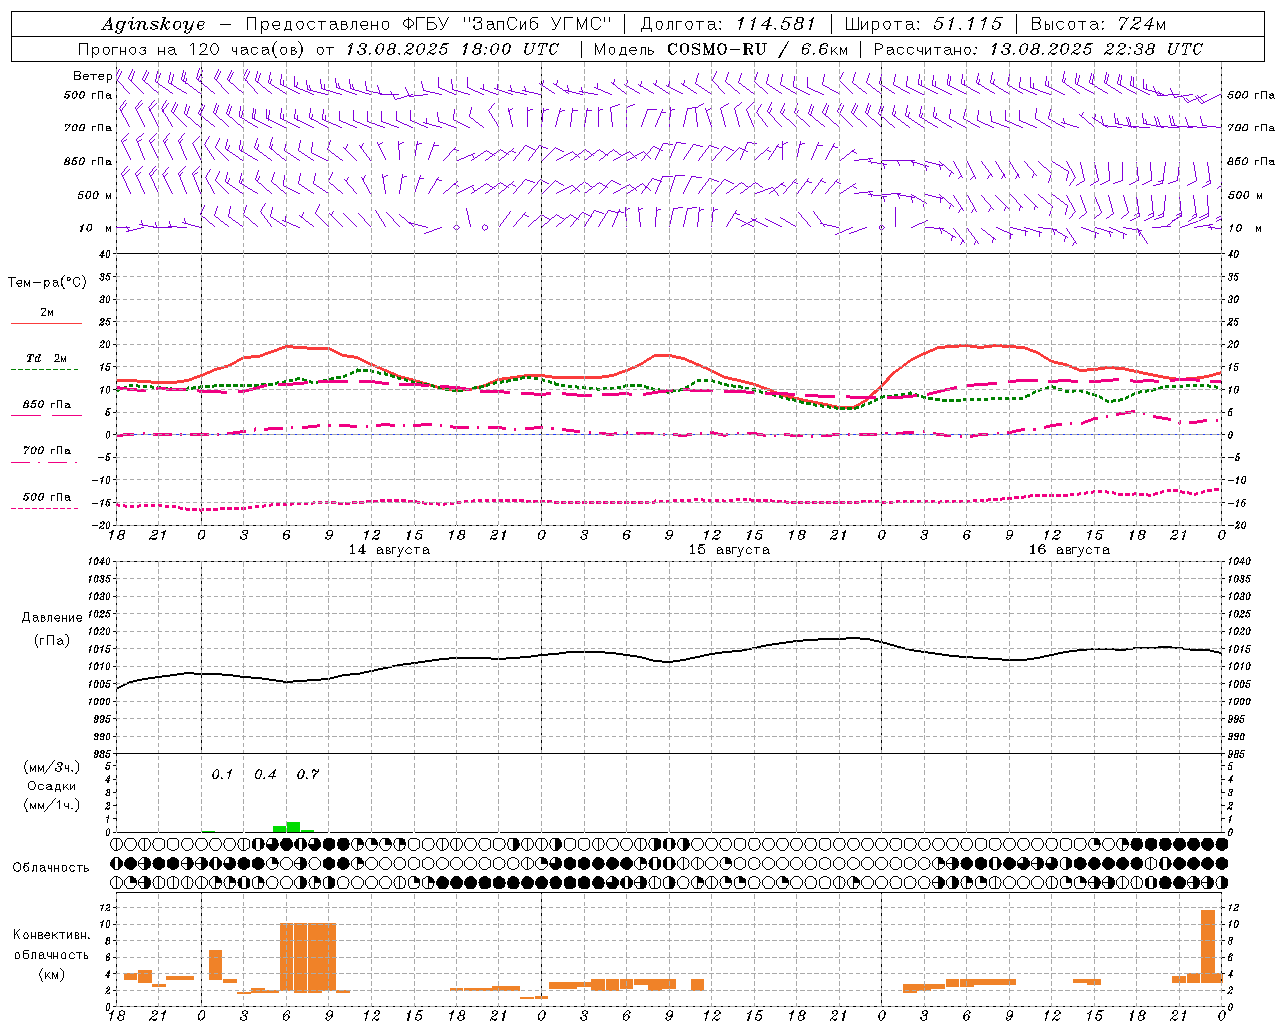This screenshot has height=1024, width=1280.
Task: Click the '(гПа)' unit label under Давление
Action: [x=52, y=641]
